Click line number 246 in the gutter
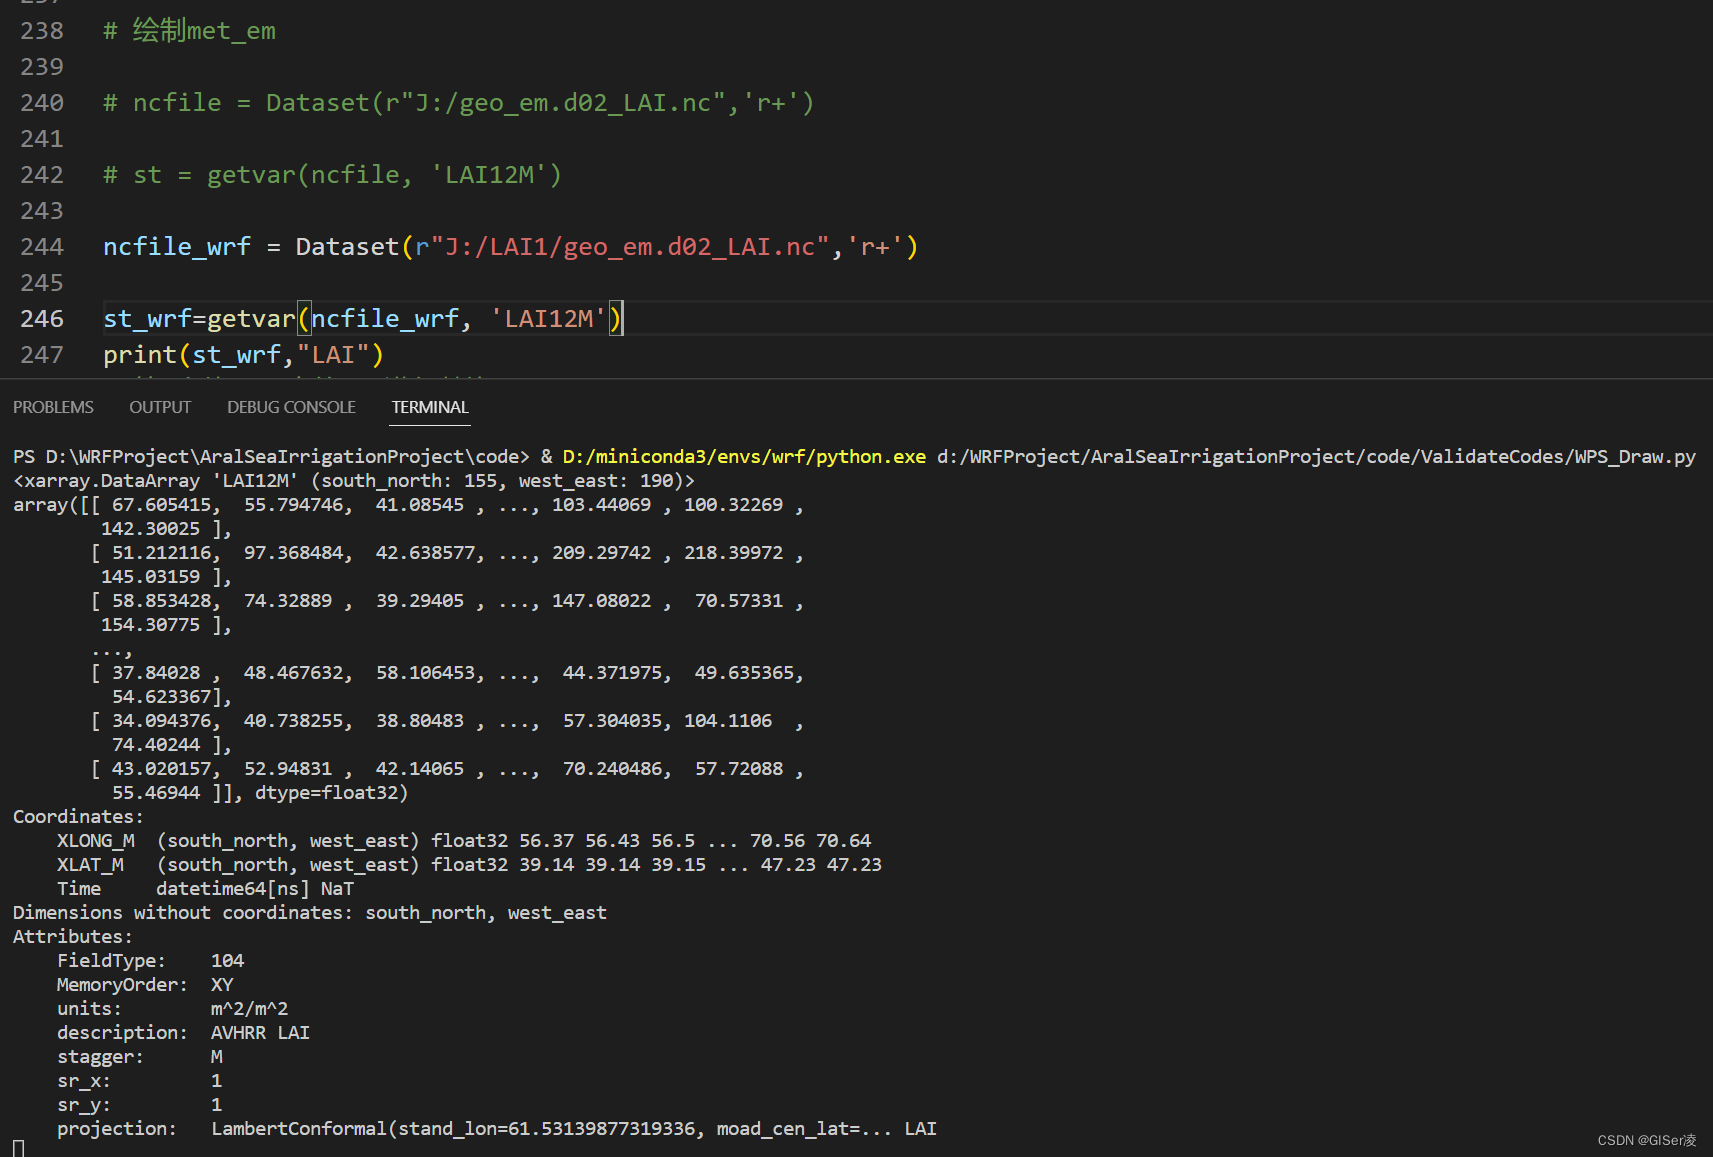The width and height of the screenshot is (1713, 1157). [x=42, y=319]
